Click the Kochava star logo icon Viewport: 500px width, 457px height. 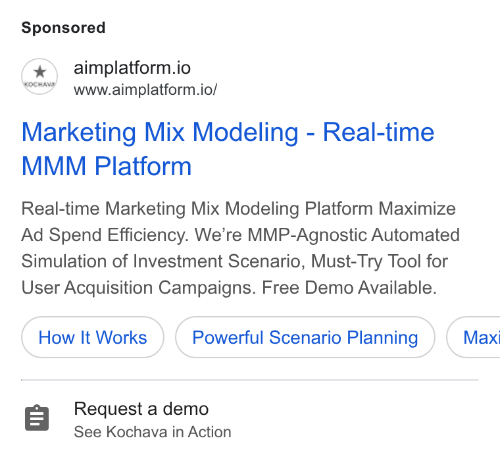point(40,76)
